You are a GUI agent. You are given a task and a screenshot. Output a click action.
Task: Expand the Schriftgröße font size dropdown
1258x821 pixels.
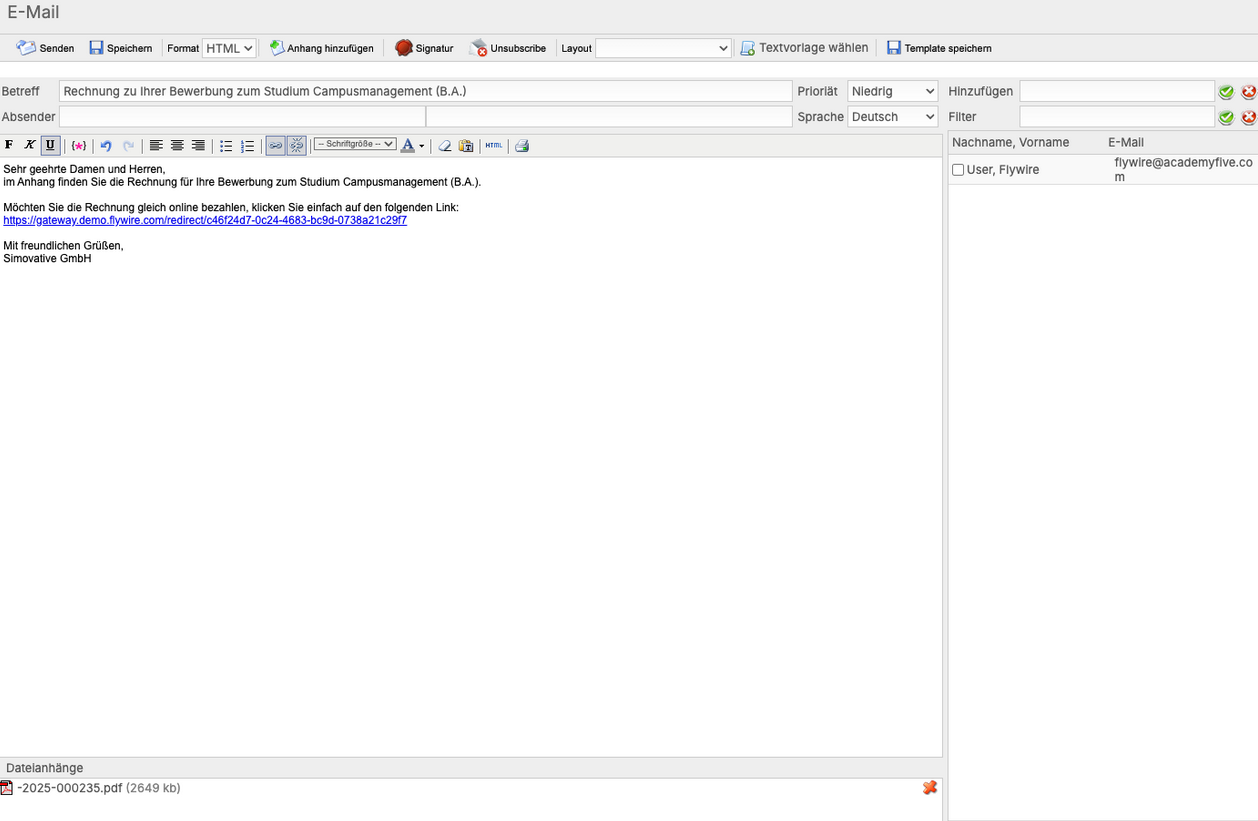[x=355, y=144]
